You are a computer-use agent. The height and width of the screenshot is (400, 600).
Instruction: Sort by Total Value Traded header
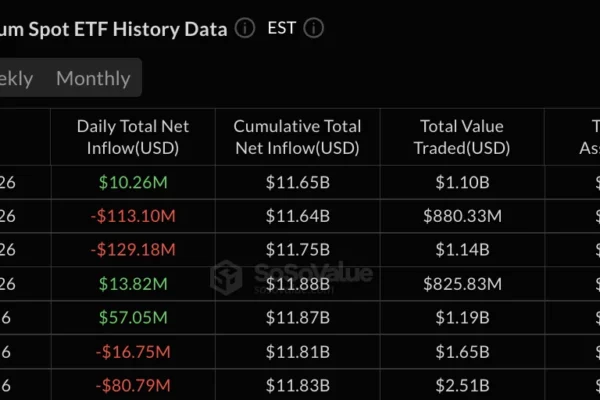(x=462, y=138)
